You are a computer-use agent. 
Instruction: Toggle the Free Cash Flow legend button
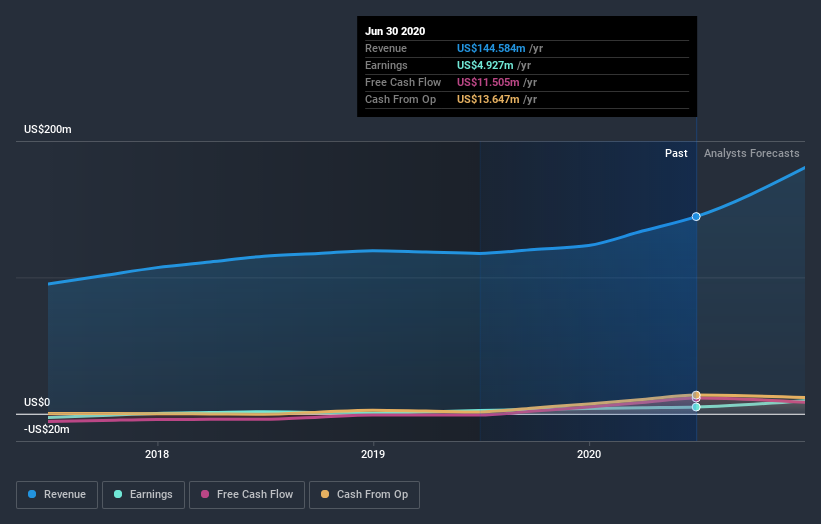[247, 495]
